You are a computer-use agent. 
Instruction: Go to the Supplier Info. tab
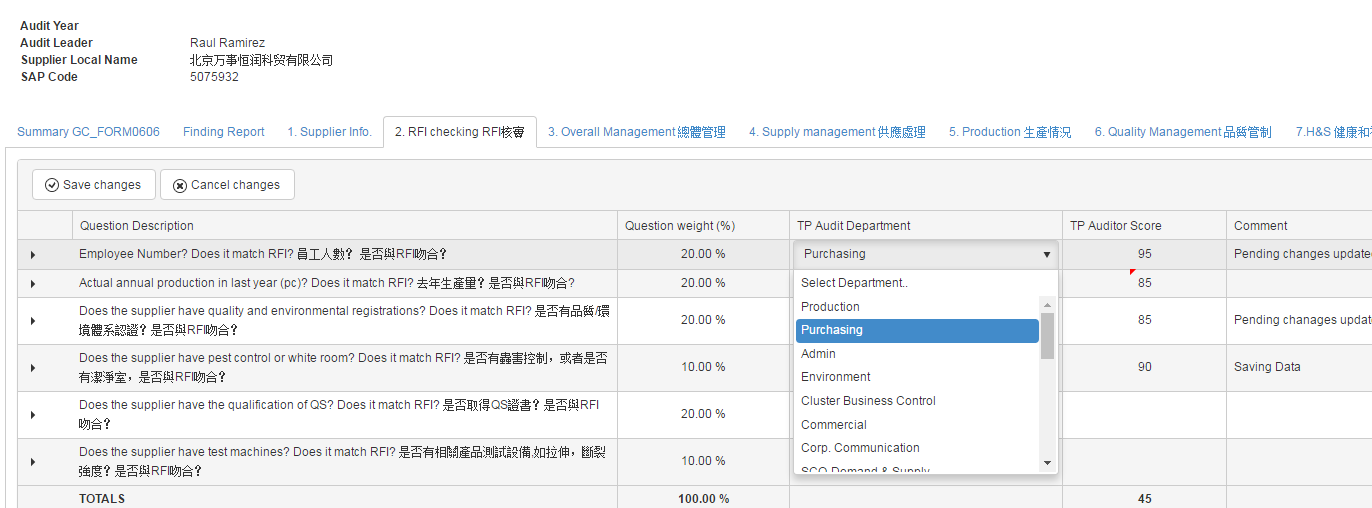click(x=329, y=132)
